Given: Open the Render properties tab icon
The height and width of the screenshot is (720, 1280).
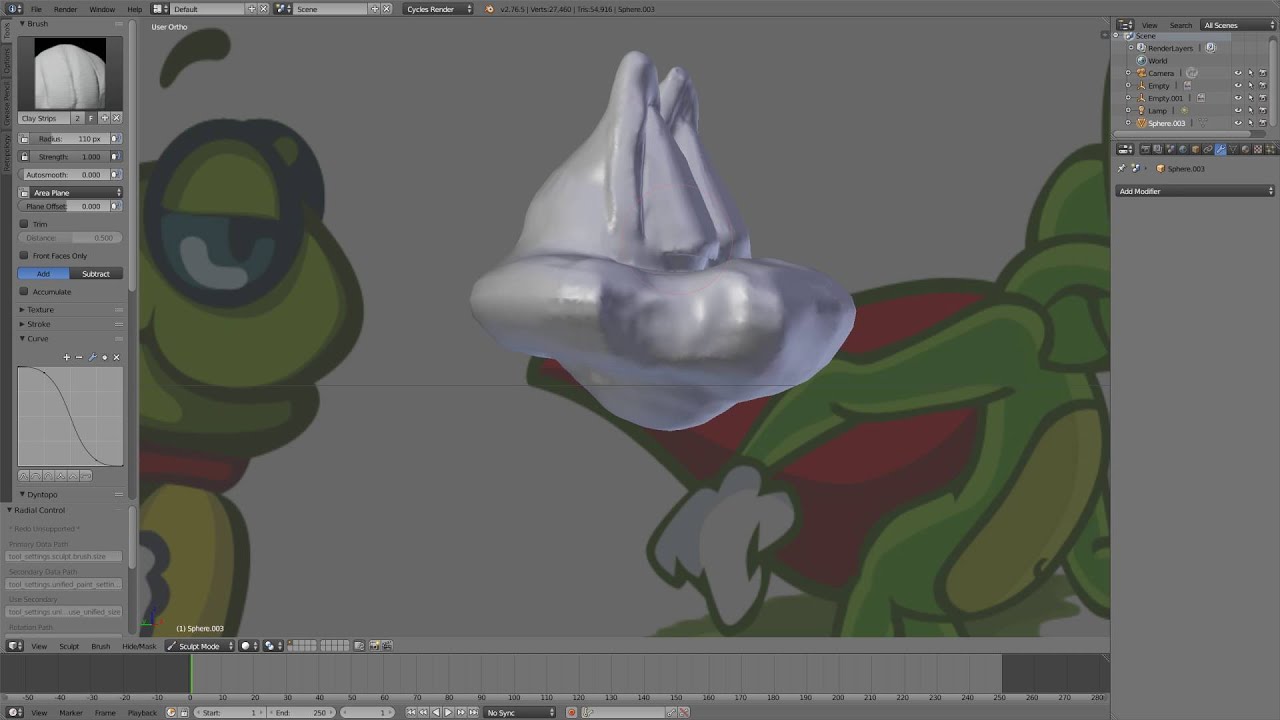Looking at the screenshot, I should click(1145, 149).
